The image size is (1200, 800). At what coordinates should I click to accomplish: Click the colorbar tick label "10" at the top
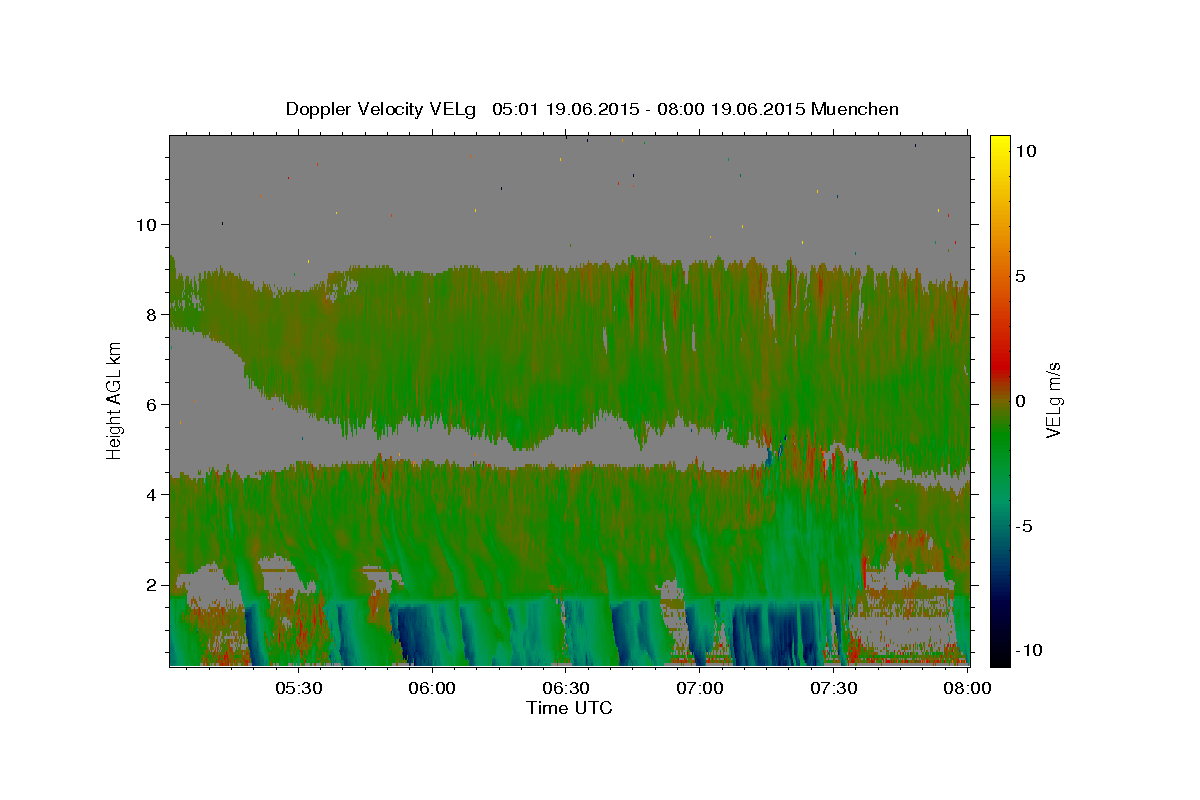[x=1025, y=150]
